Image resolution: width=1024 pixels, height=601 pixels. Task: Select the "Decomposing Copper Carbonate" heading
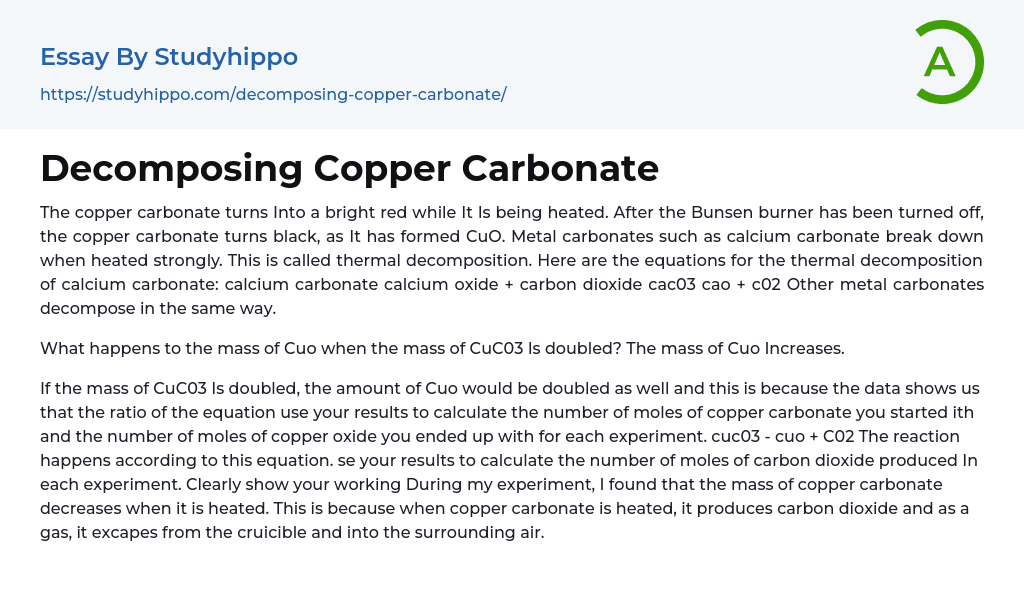pyautogui.click(x=349, y=168)
